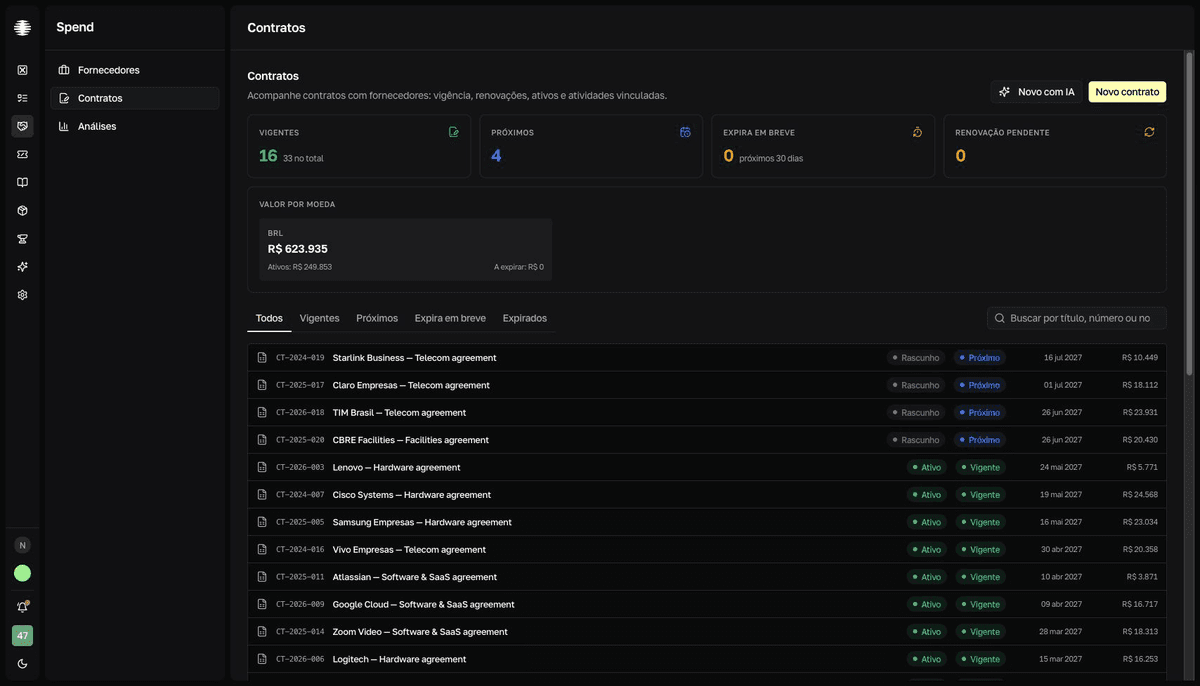The image size is (1200, 686).
Task: Open the open-book icon in left rail
Action: pos(22,183)
